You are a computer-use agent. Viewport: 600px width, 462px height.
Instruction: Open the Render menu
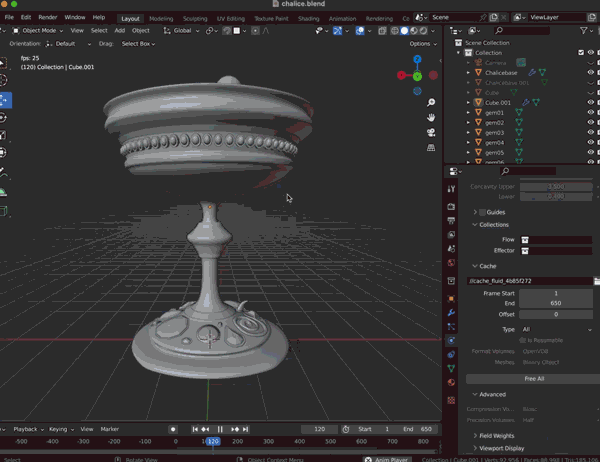[47, 17]
